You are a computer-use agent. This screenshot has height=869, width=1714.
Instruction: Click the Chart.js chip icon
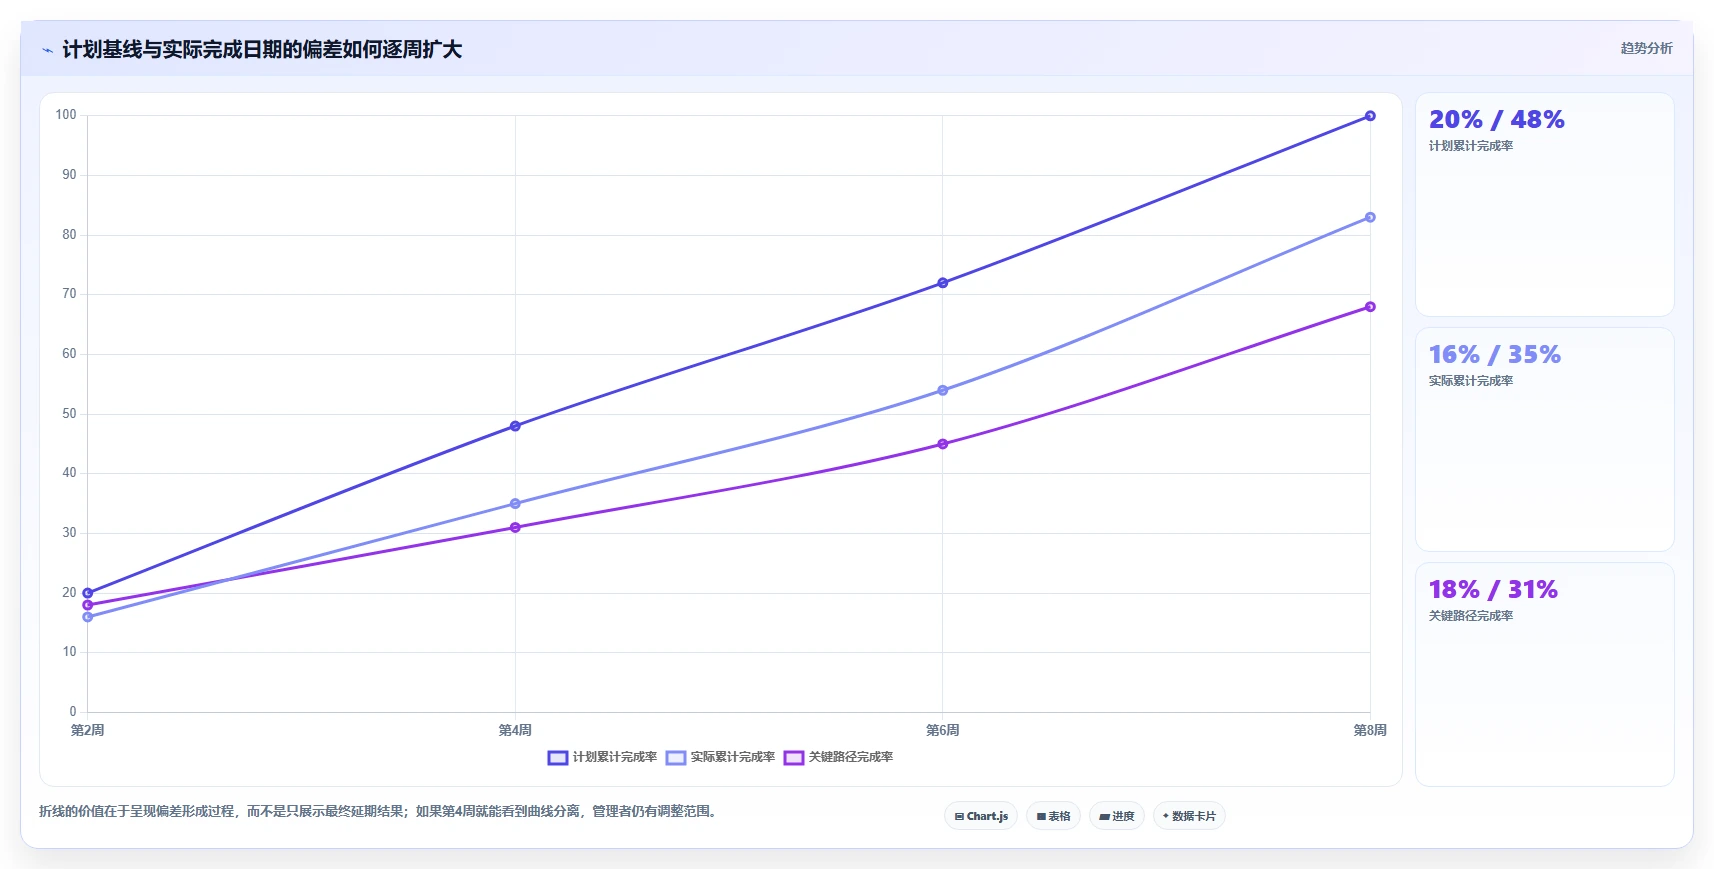coord(959,817)
